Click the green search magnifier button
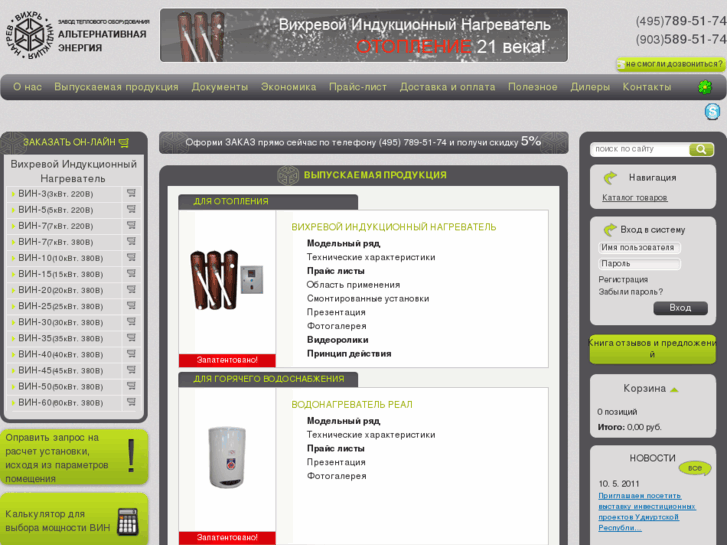 coord(701,149)
